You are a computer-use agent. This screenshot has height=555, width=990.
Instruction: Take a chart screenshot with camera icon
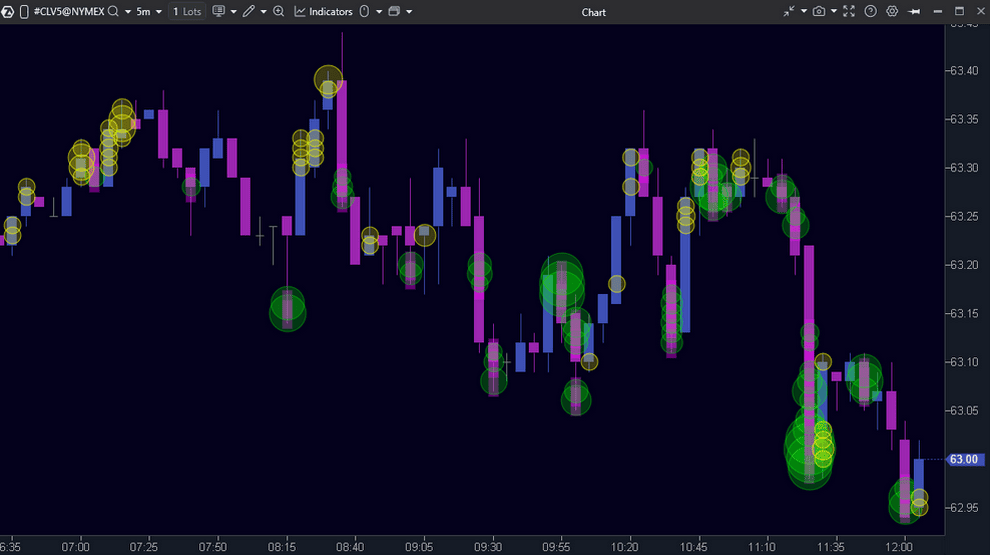coord(819,12)
